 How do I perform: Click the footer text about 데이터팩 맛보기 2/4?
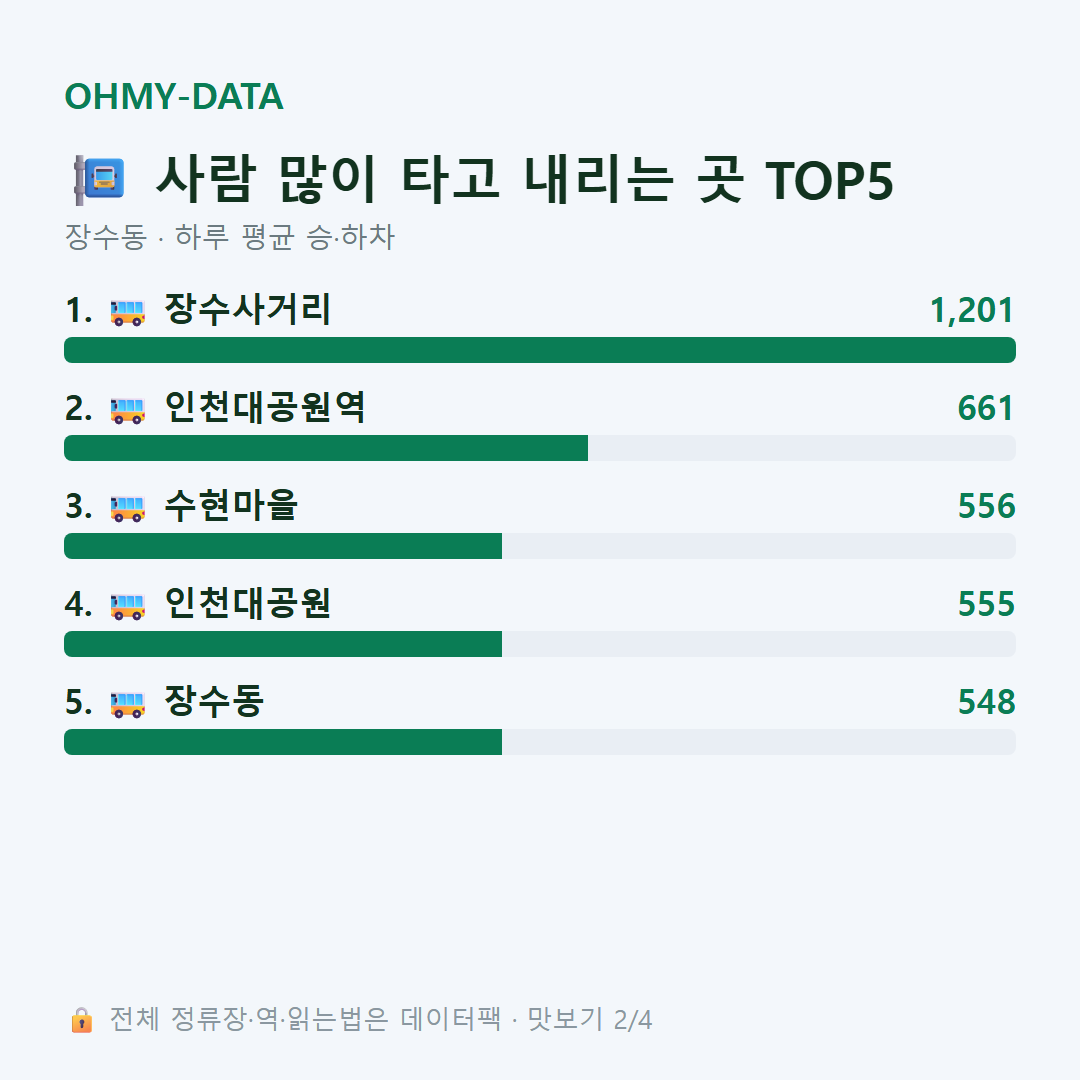pos(381,1019)
